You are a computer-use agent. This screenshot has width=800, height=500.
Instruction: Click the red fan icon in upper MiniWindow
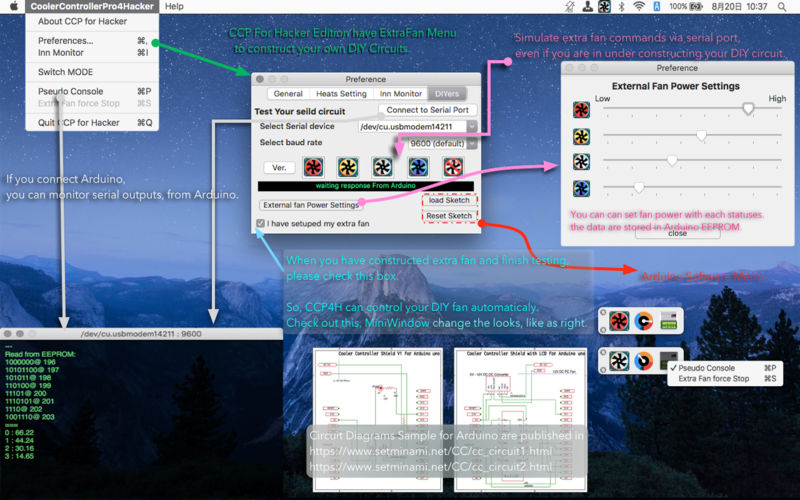tap(619, 321)
